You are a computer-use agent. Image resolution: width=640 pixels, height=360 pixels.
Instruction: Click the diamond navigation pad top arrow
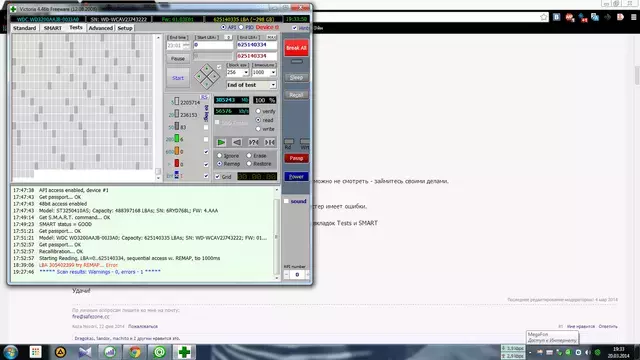coord(207,68)
